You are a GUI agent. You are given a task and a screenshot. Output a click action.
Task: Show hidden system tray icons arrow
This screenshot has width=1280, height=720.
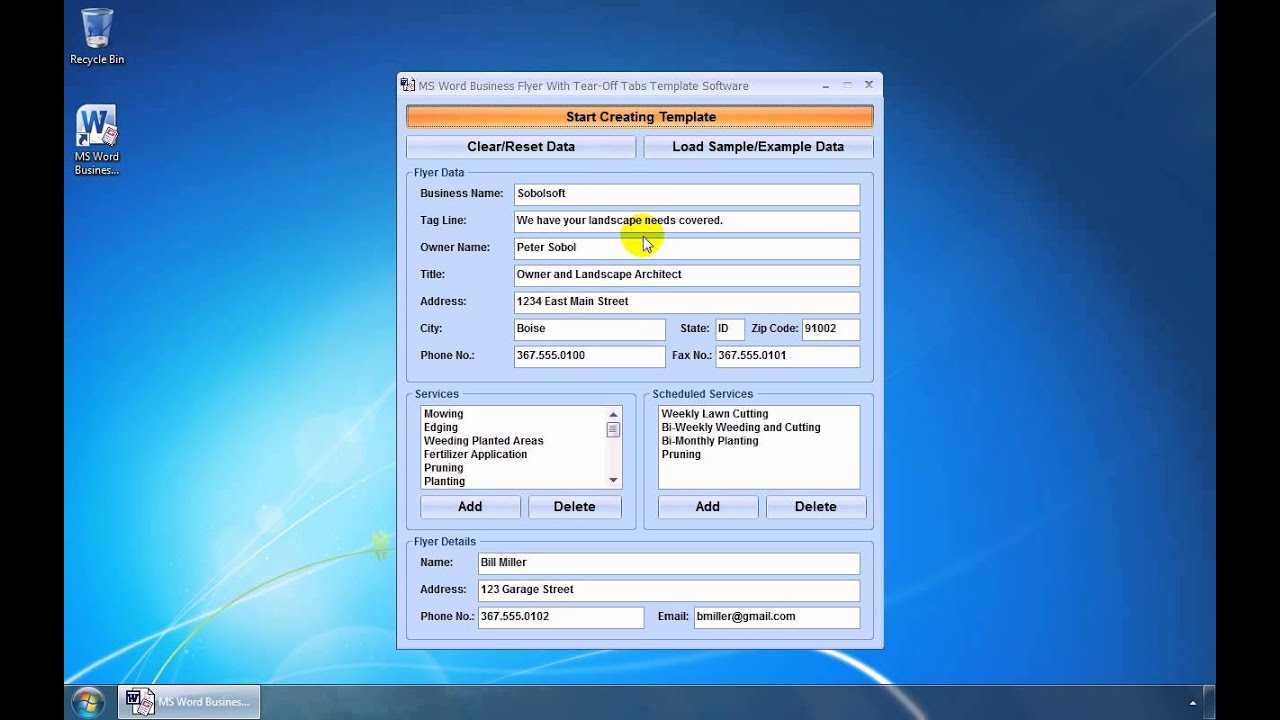click(1193, 703)
